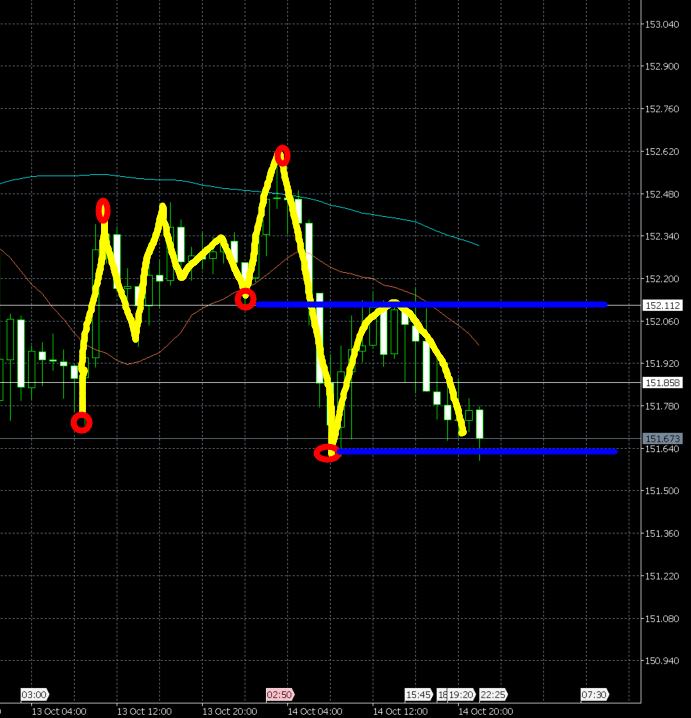Select the 07:30 time marker
The width and height of the screenshot is (691, 718).
(594, 694)
